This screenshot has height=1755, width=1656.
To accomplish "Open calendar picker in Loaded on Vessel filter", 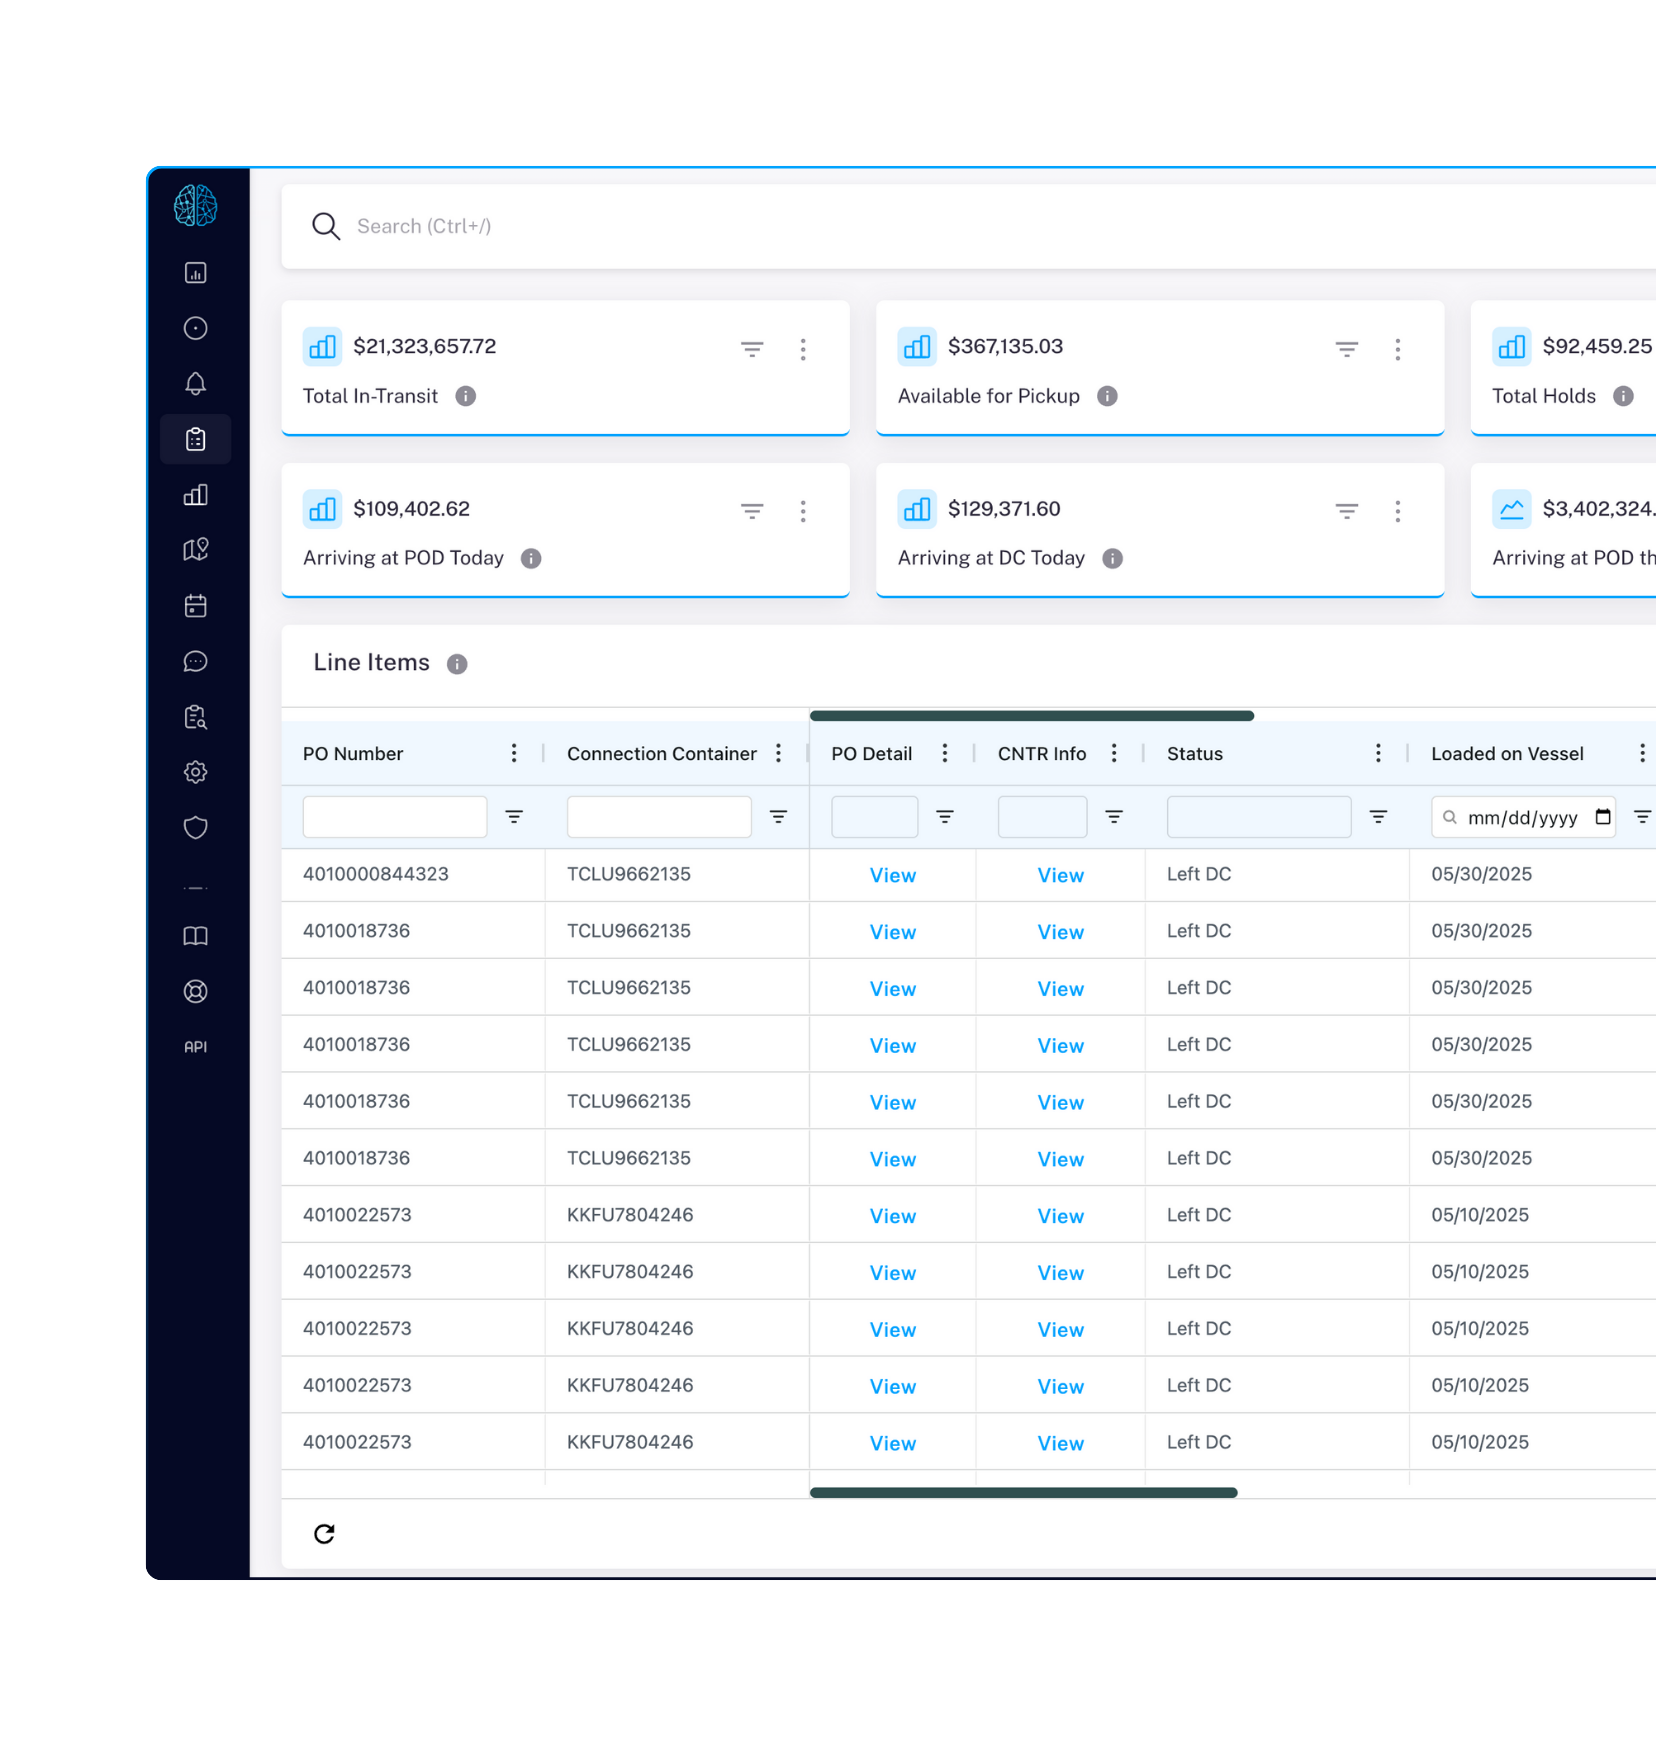I will [1603, 817].
